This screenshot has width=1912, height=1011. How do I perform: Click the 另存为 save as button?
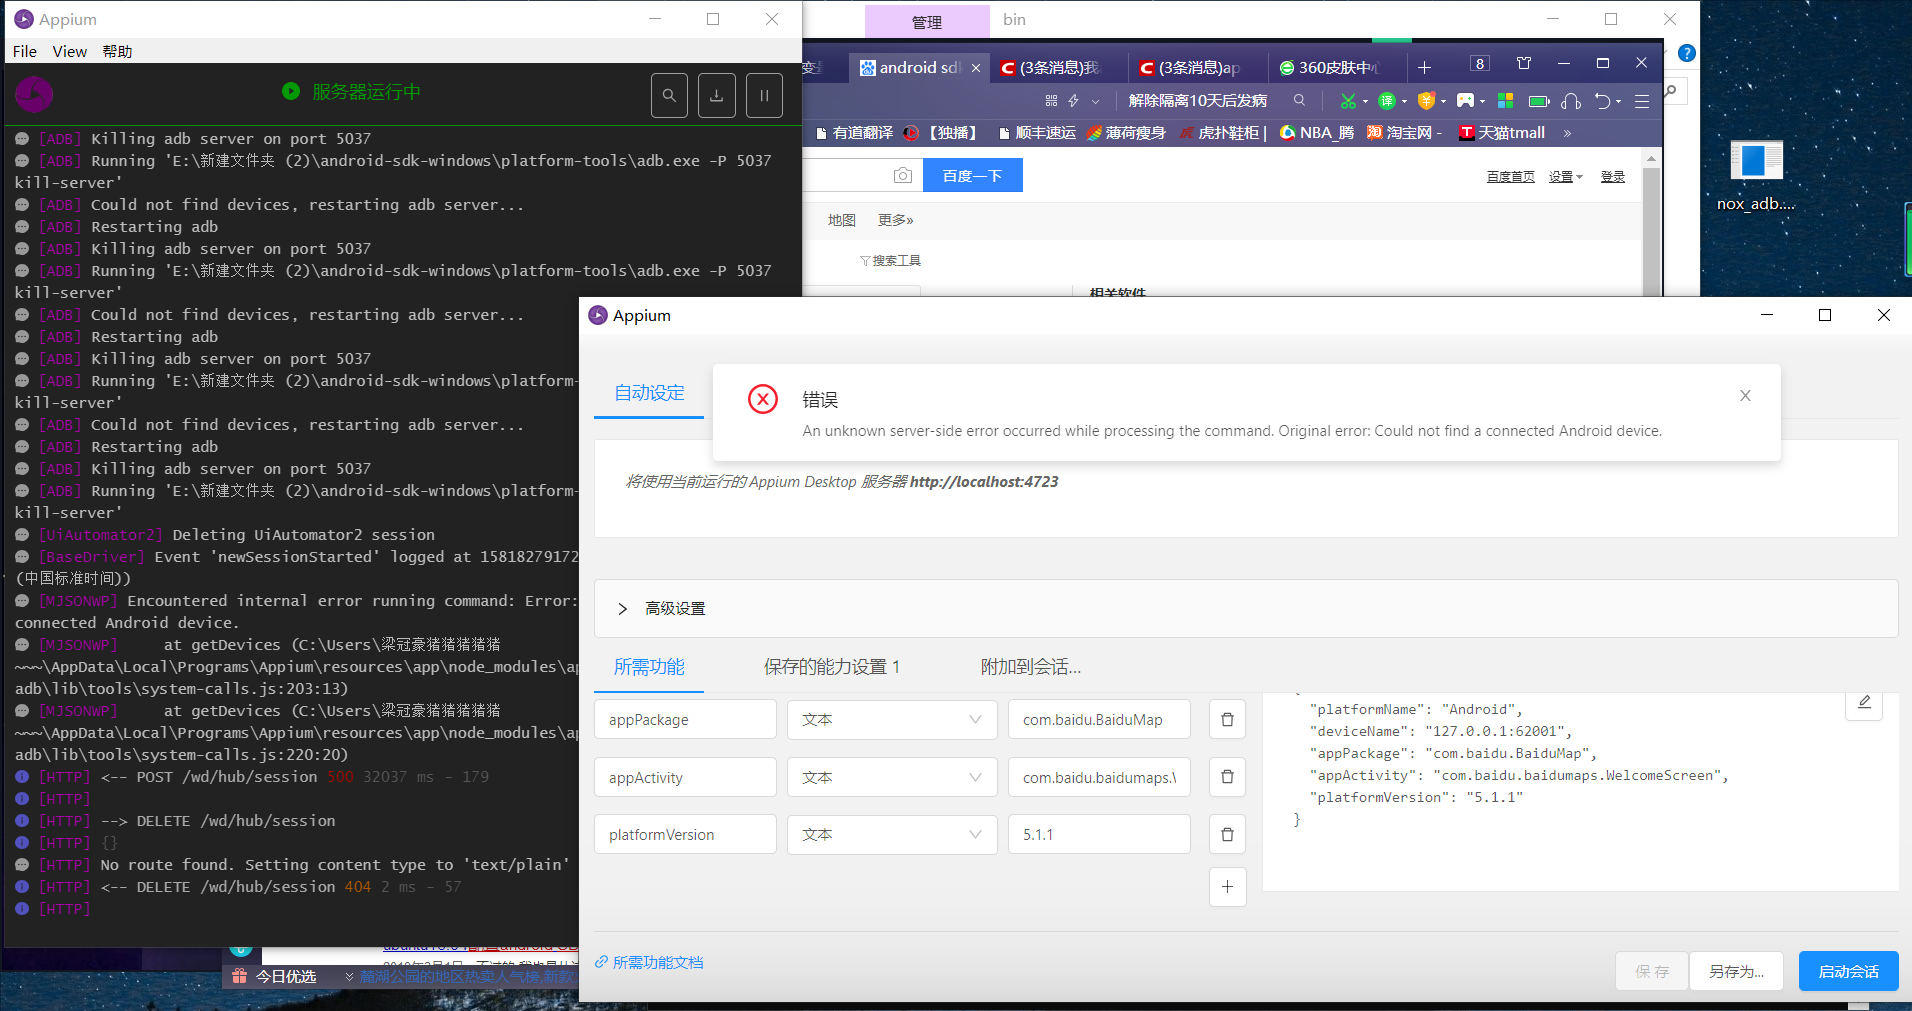pyautogui.click(x=1736, y=971)
